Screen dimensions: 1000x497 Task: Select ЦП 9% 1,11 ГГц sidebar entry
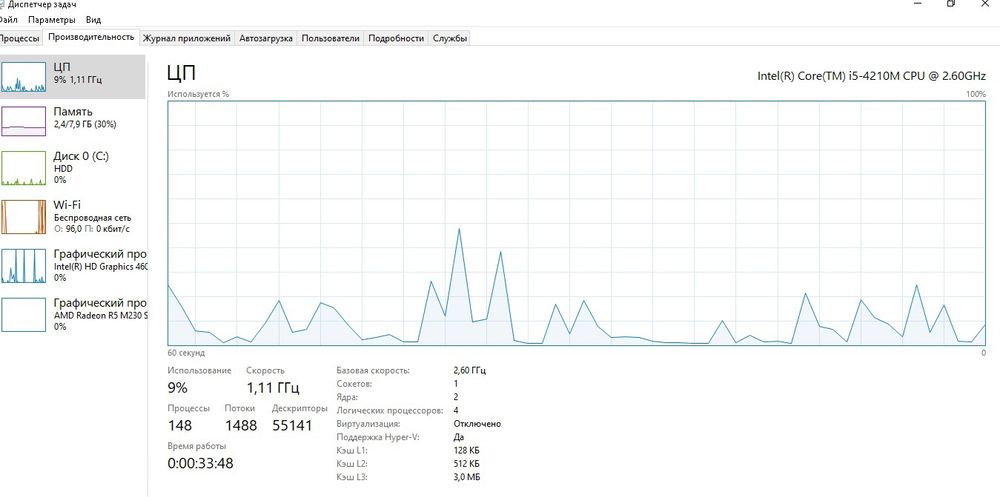tap(73, 77)
